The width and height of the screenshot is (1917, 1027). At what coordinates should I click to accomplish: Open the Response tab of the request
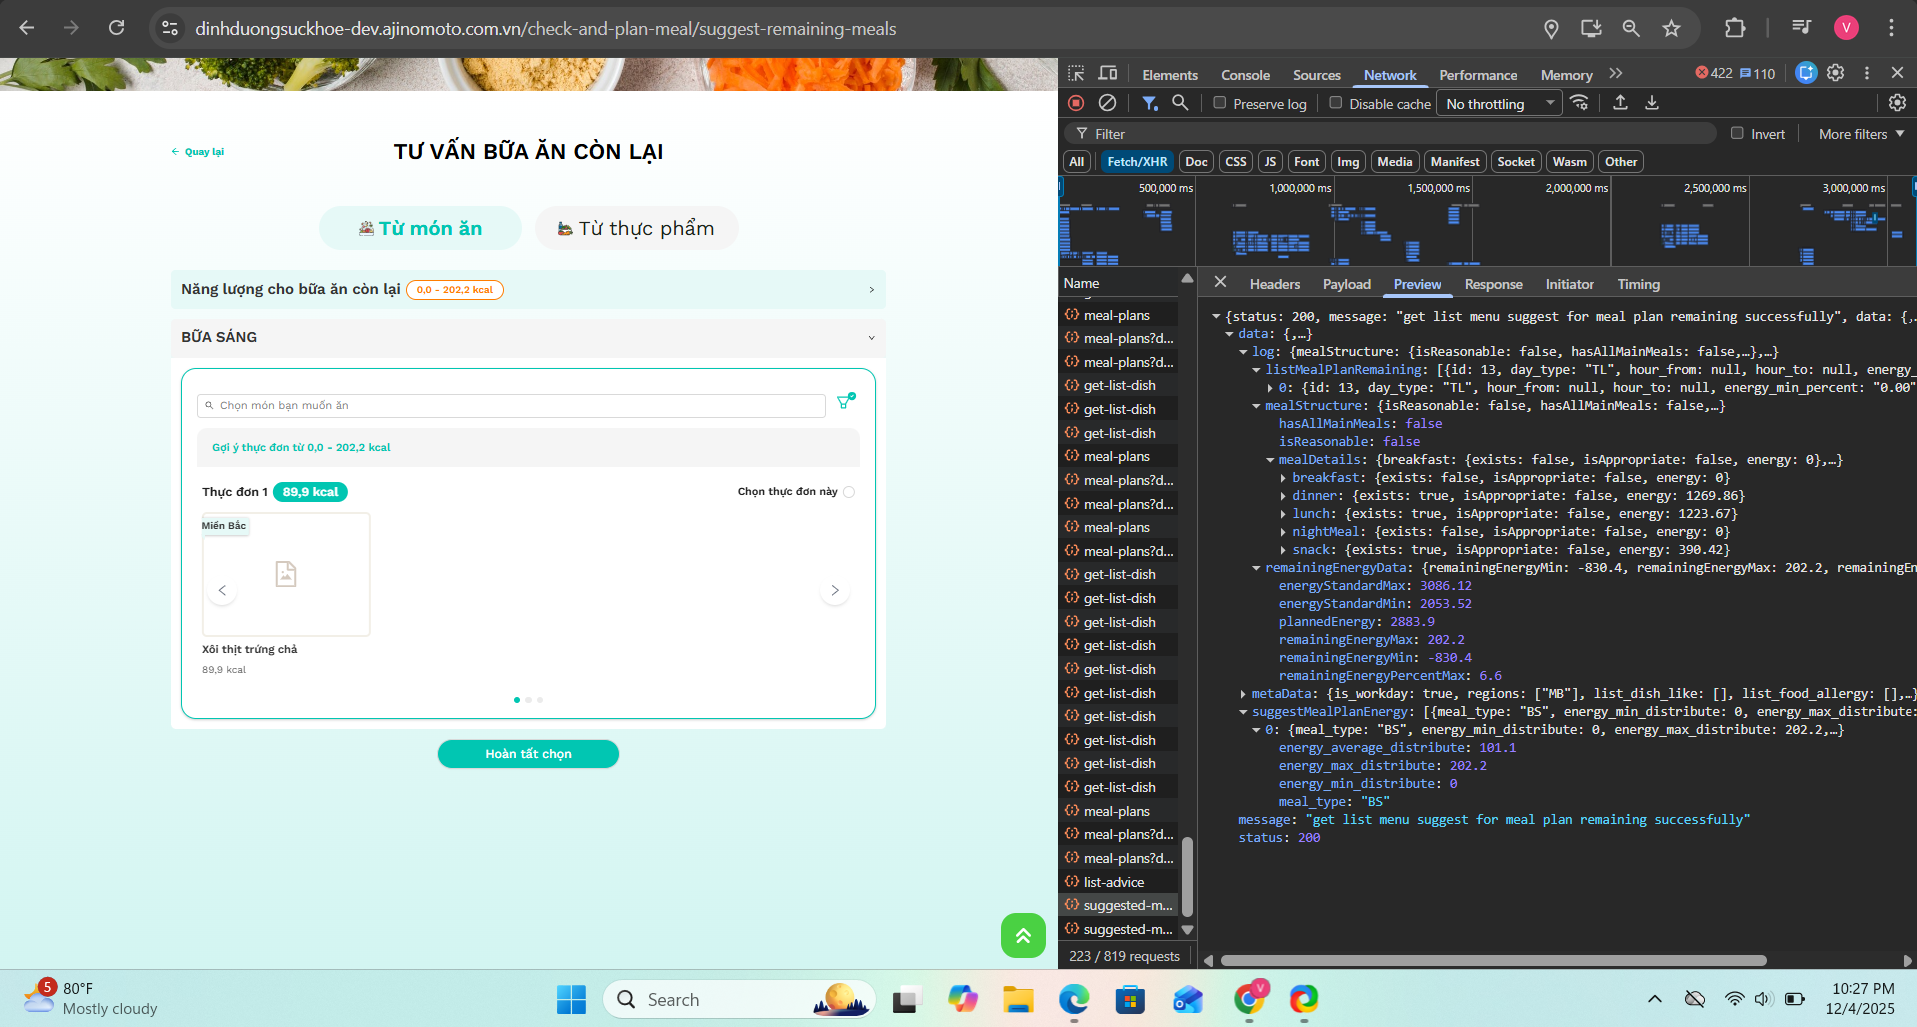[1493, 284]
